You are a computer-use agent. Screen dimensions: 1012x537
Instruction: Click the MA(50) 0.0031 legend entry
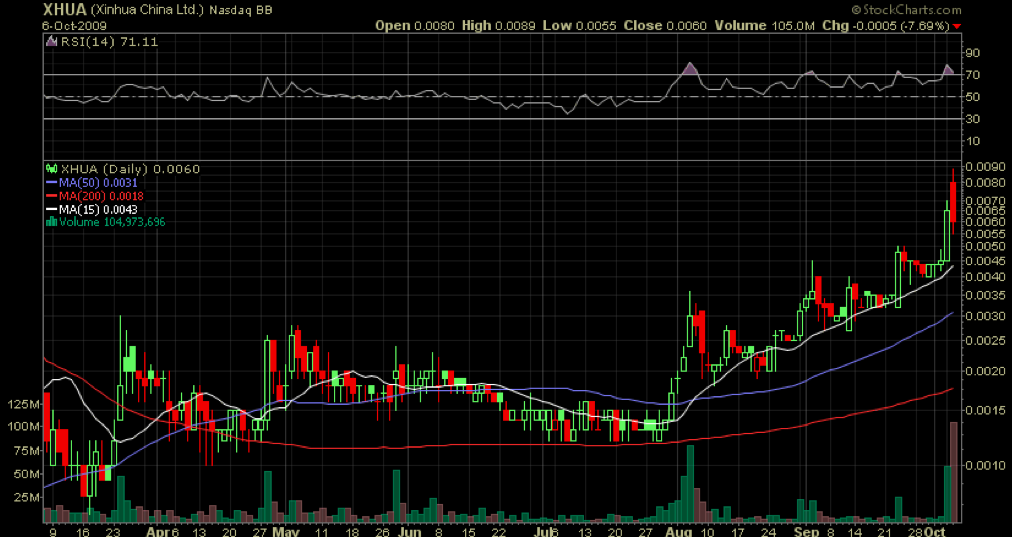pyautogui.click(x=98, y=183)
